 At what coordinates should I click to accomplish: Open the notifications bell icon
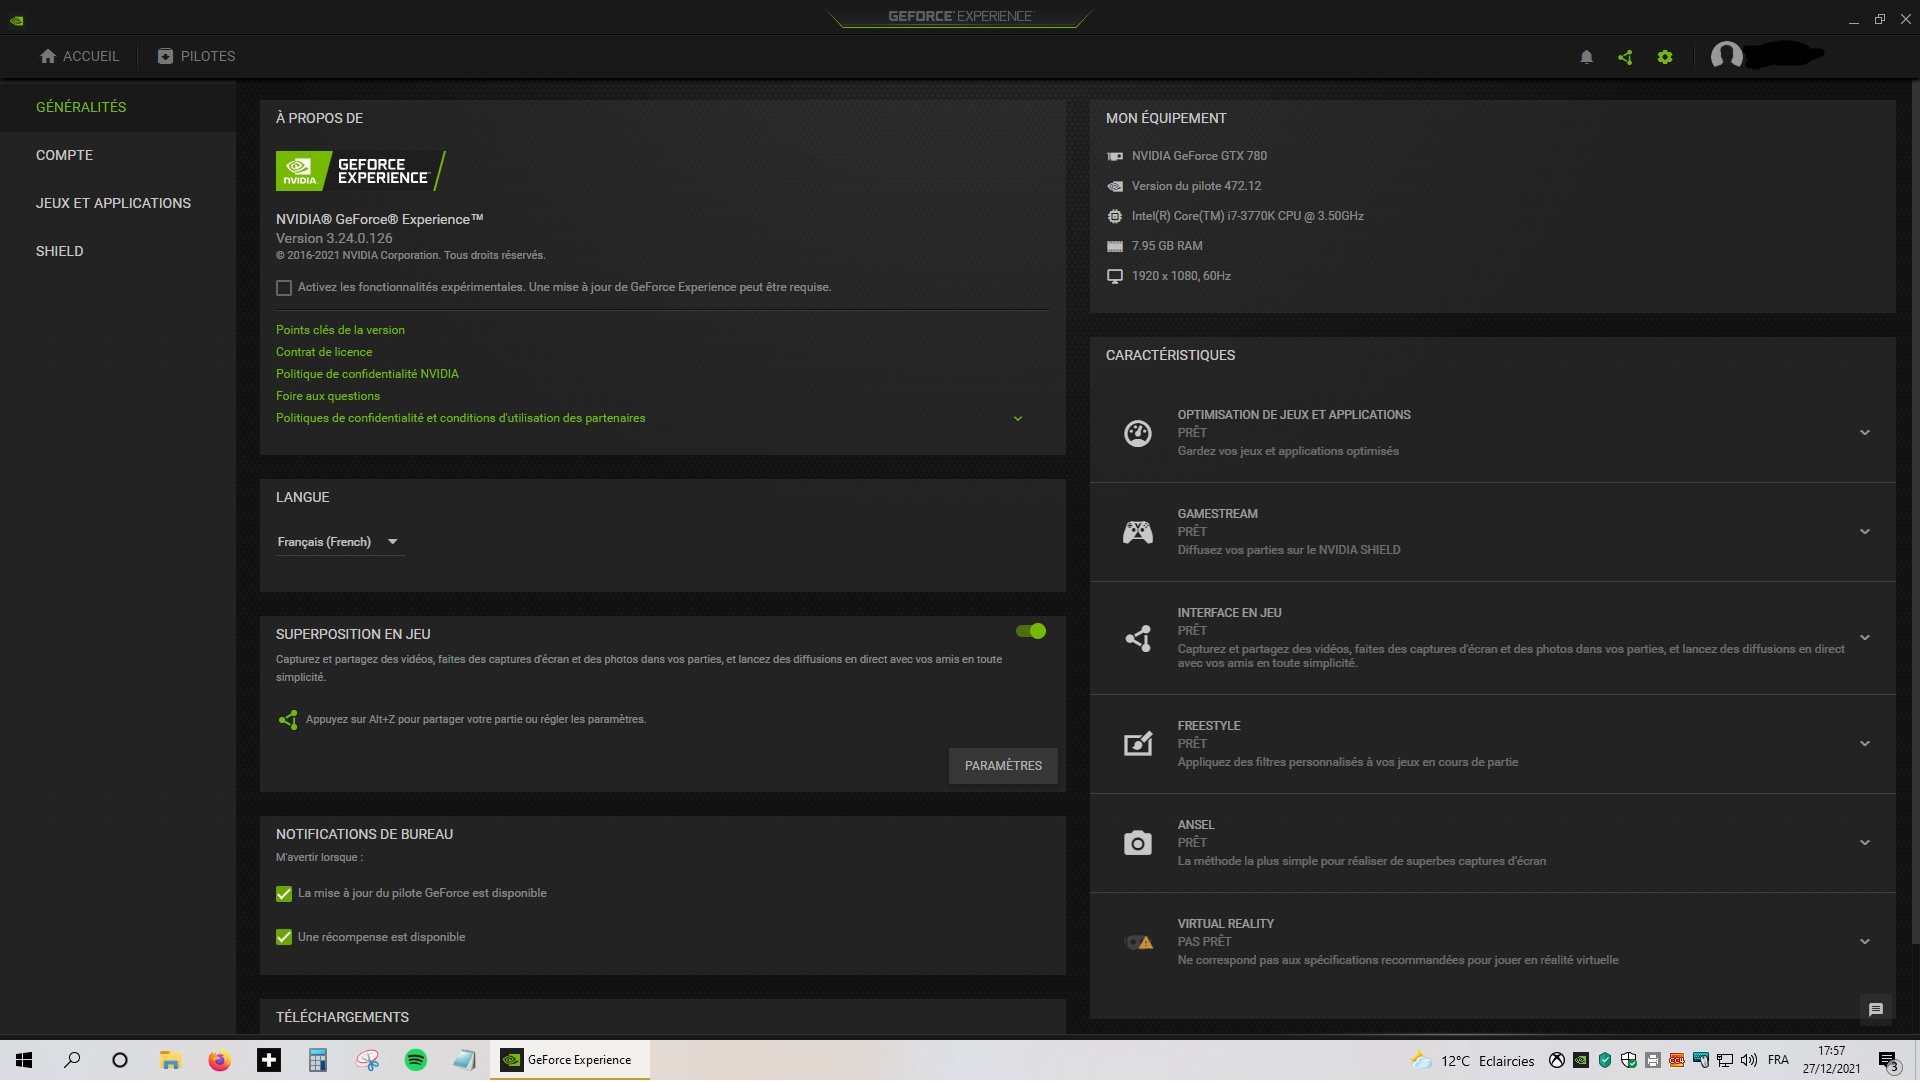(x=1586, y=57)
